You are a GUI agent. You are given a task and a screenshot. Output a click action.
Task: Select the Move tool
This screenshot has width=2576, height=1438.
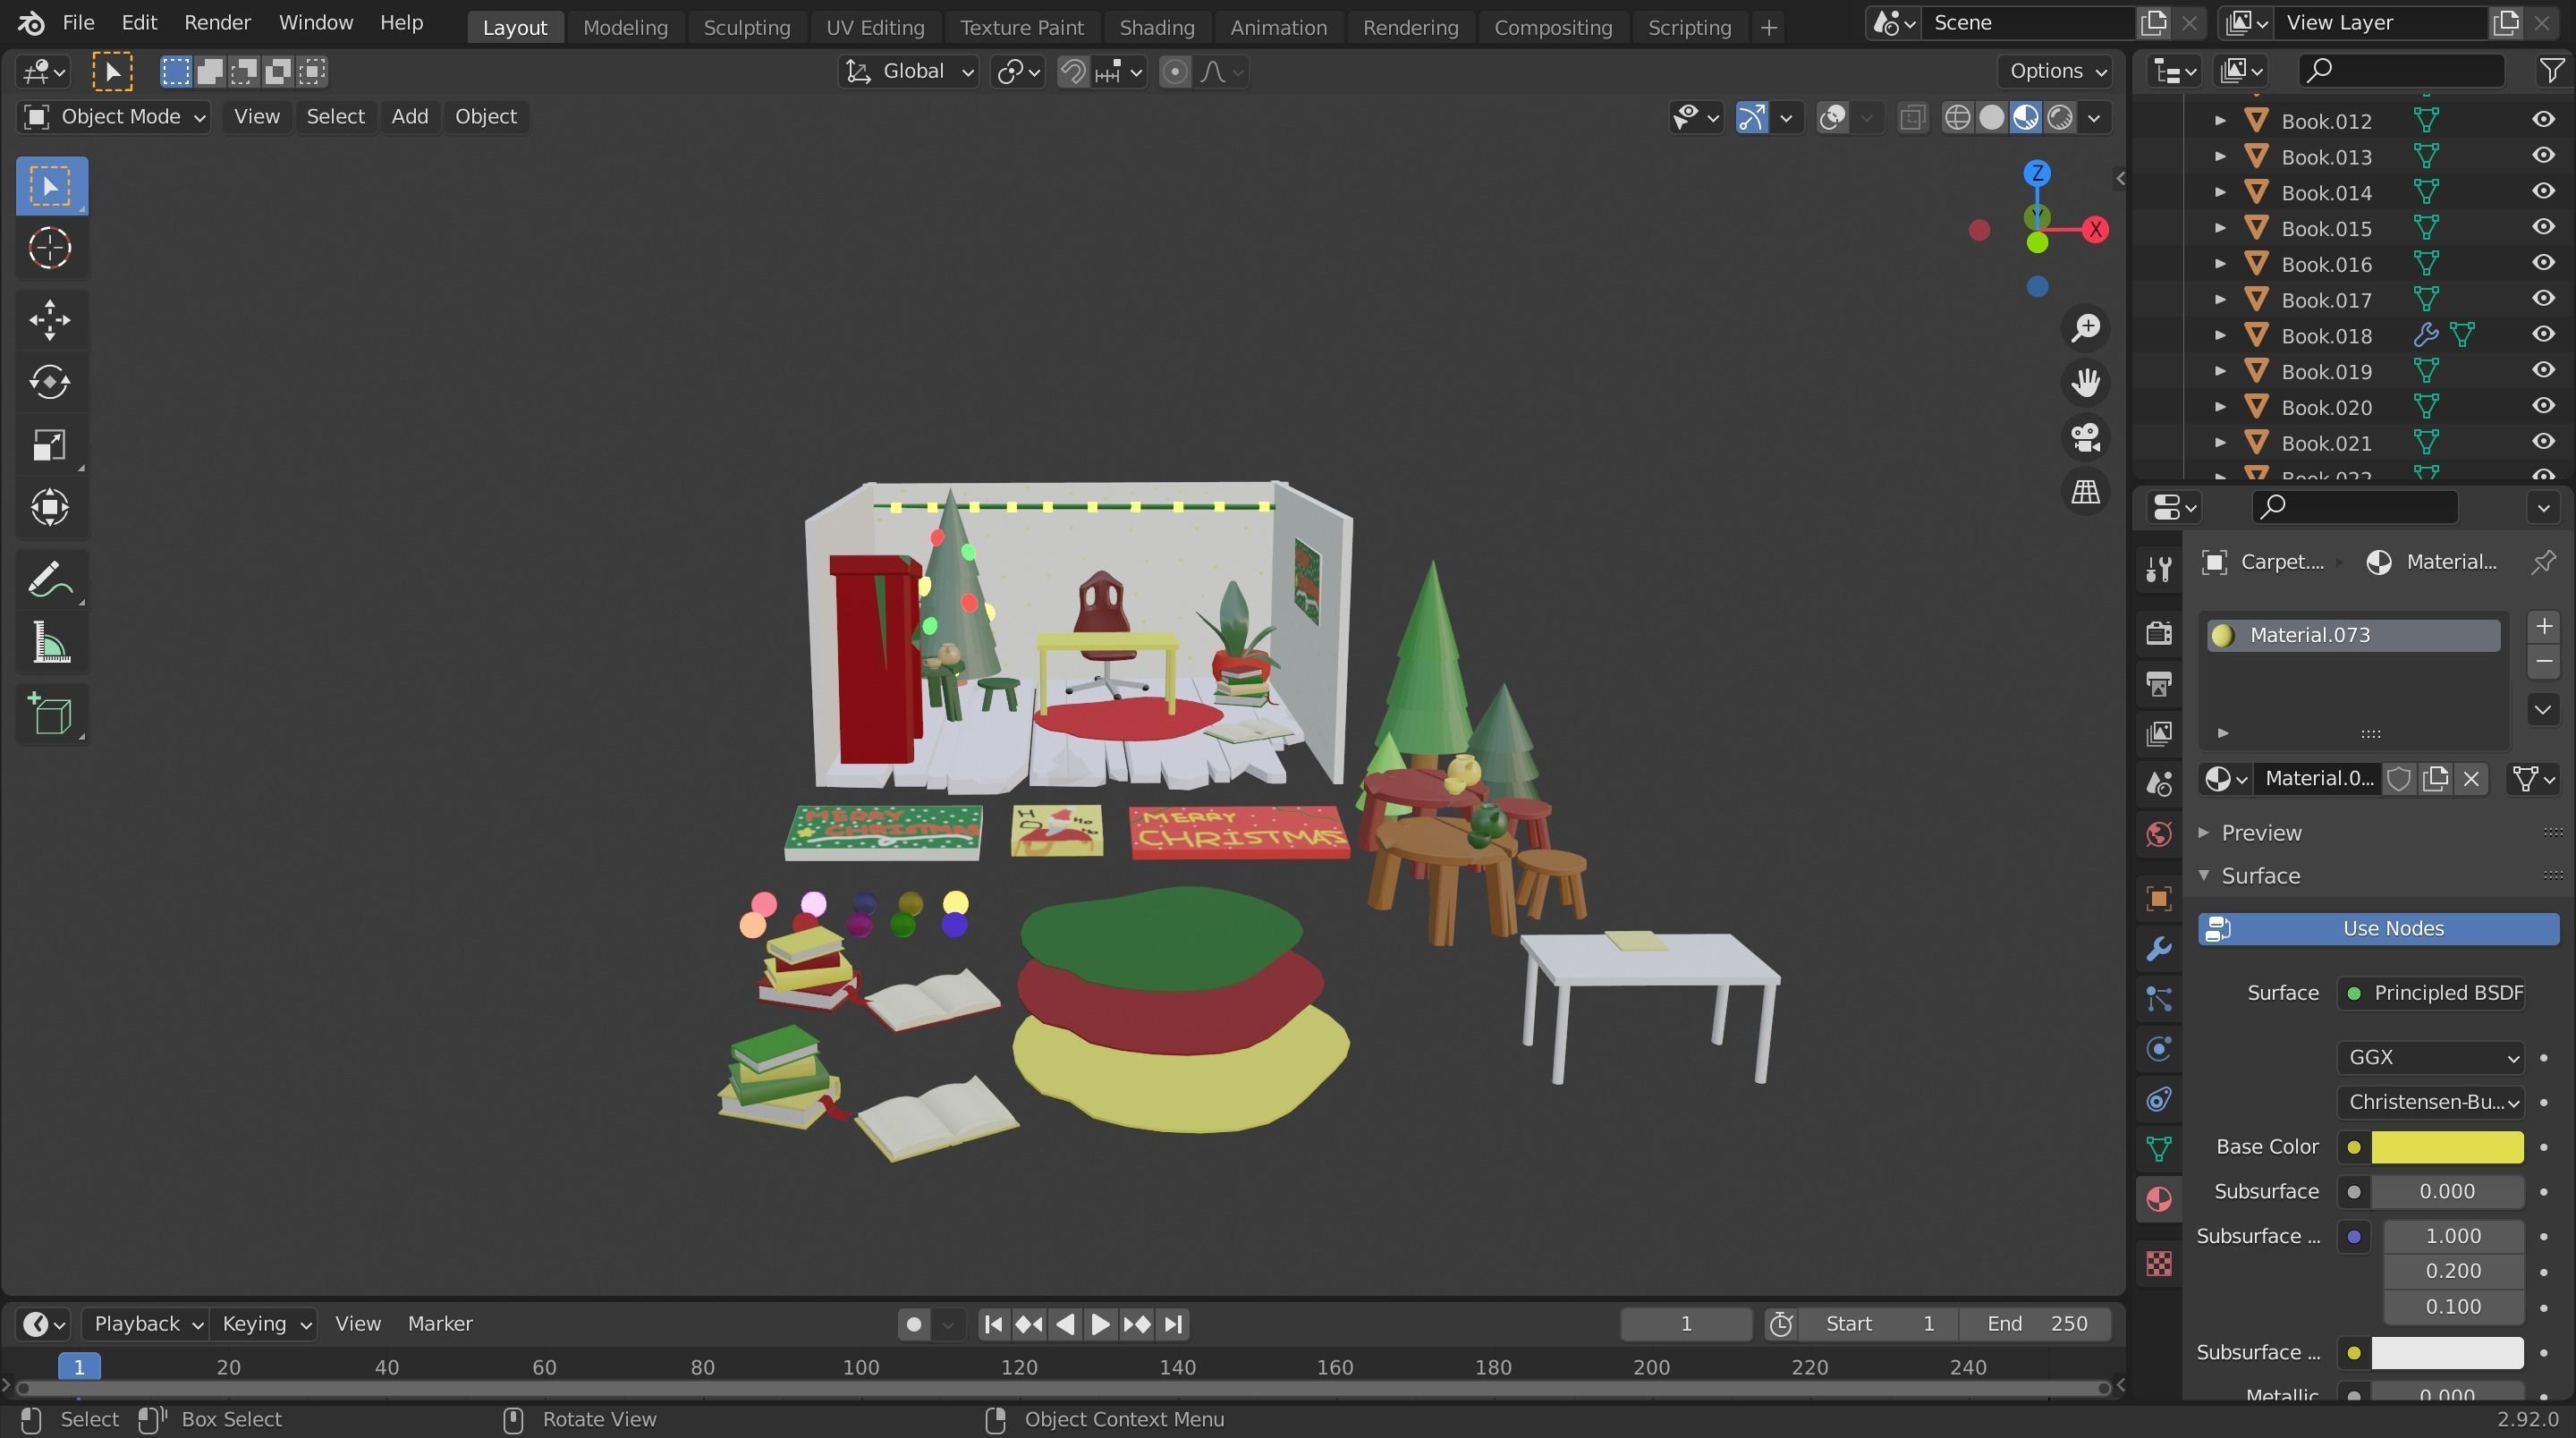(50, 320)
